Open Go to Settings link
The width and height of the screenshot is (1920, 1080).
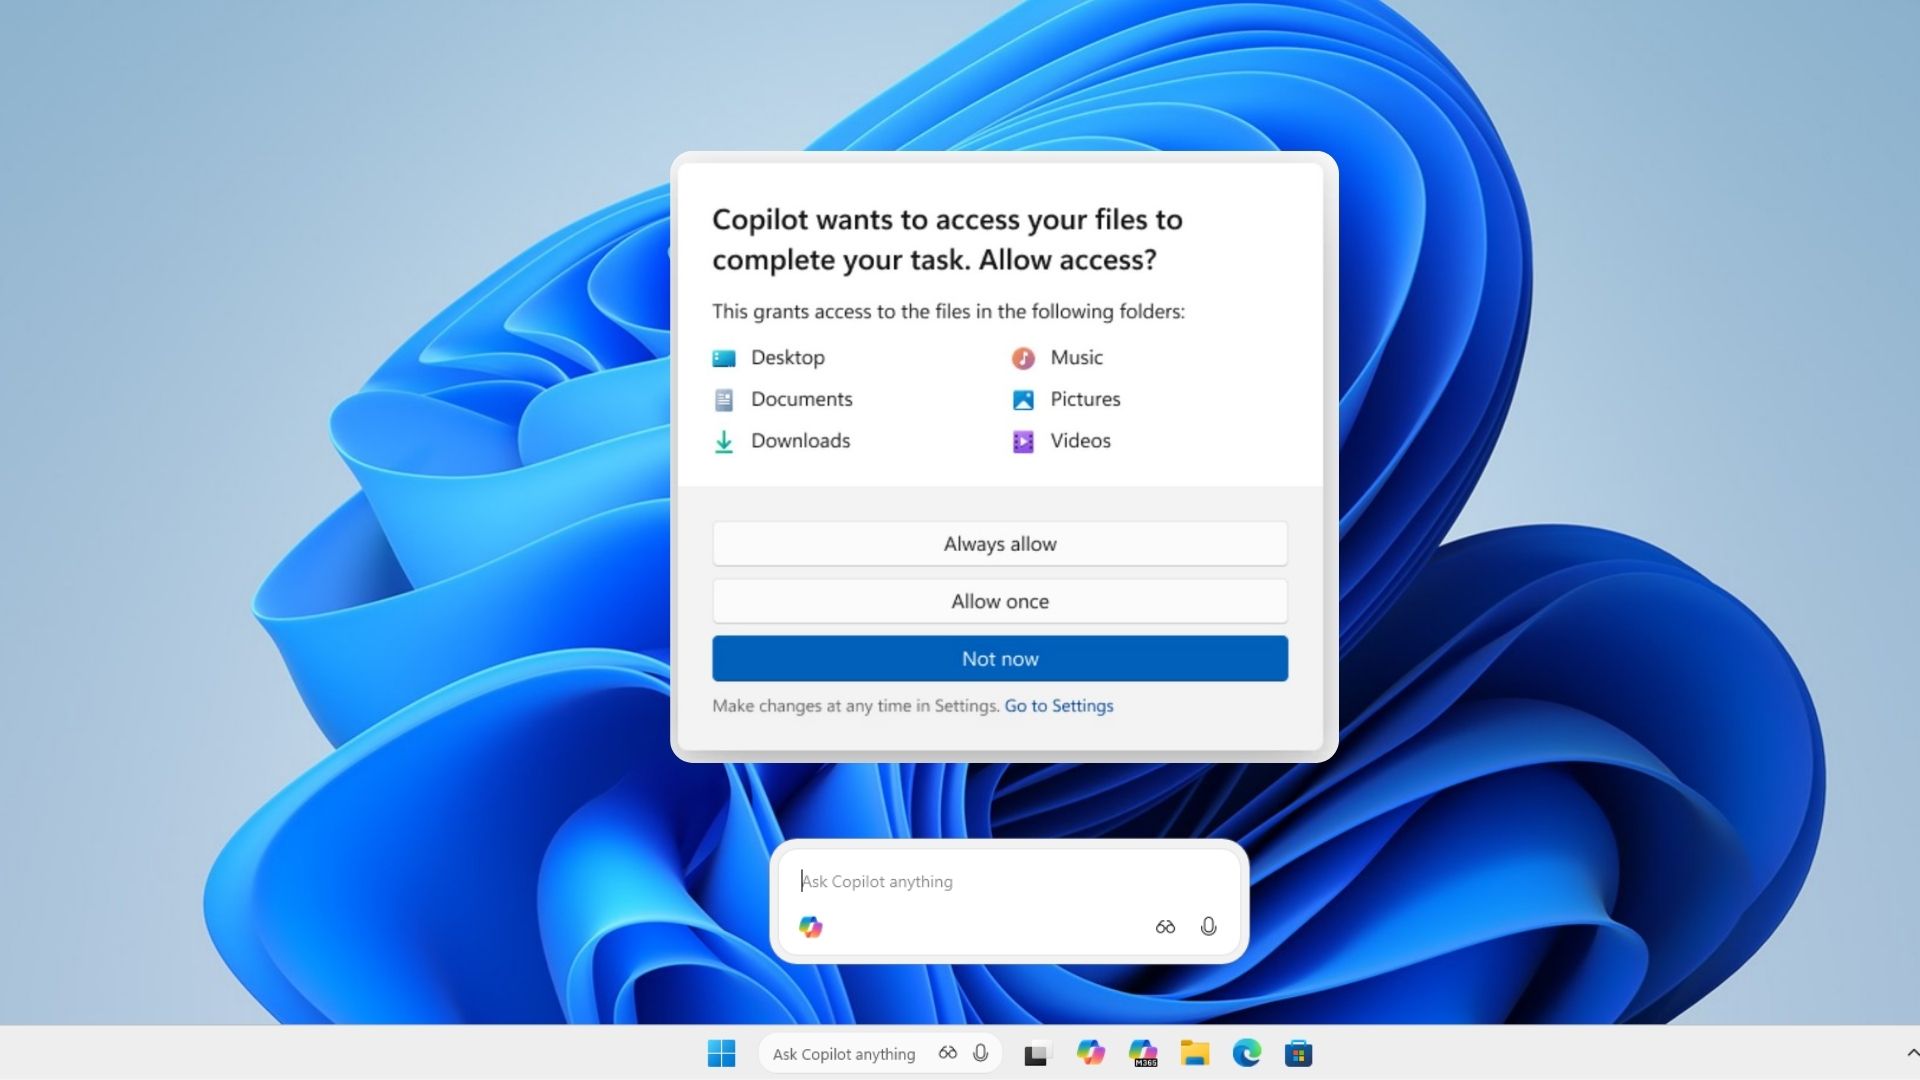(1058, 705)
